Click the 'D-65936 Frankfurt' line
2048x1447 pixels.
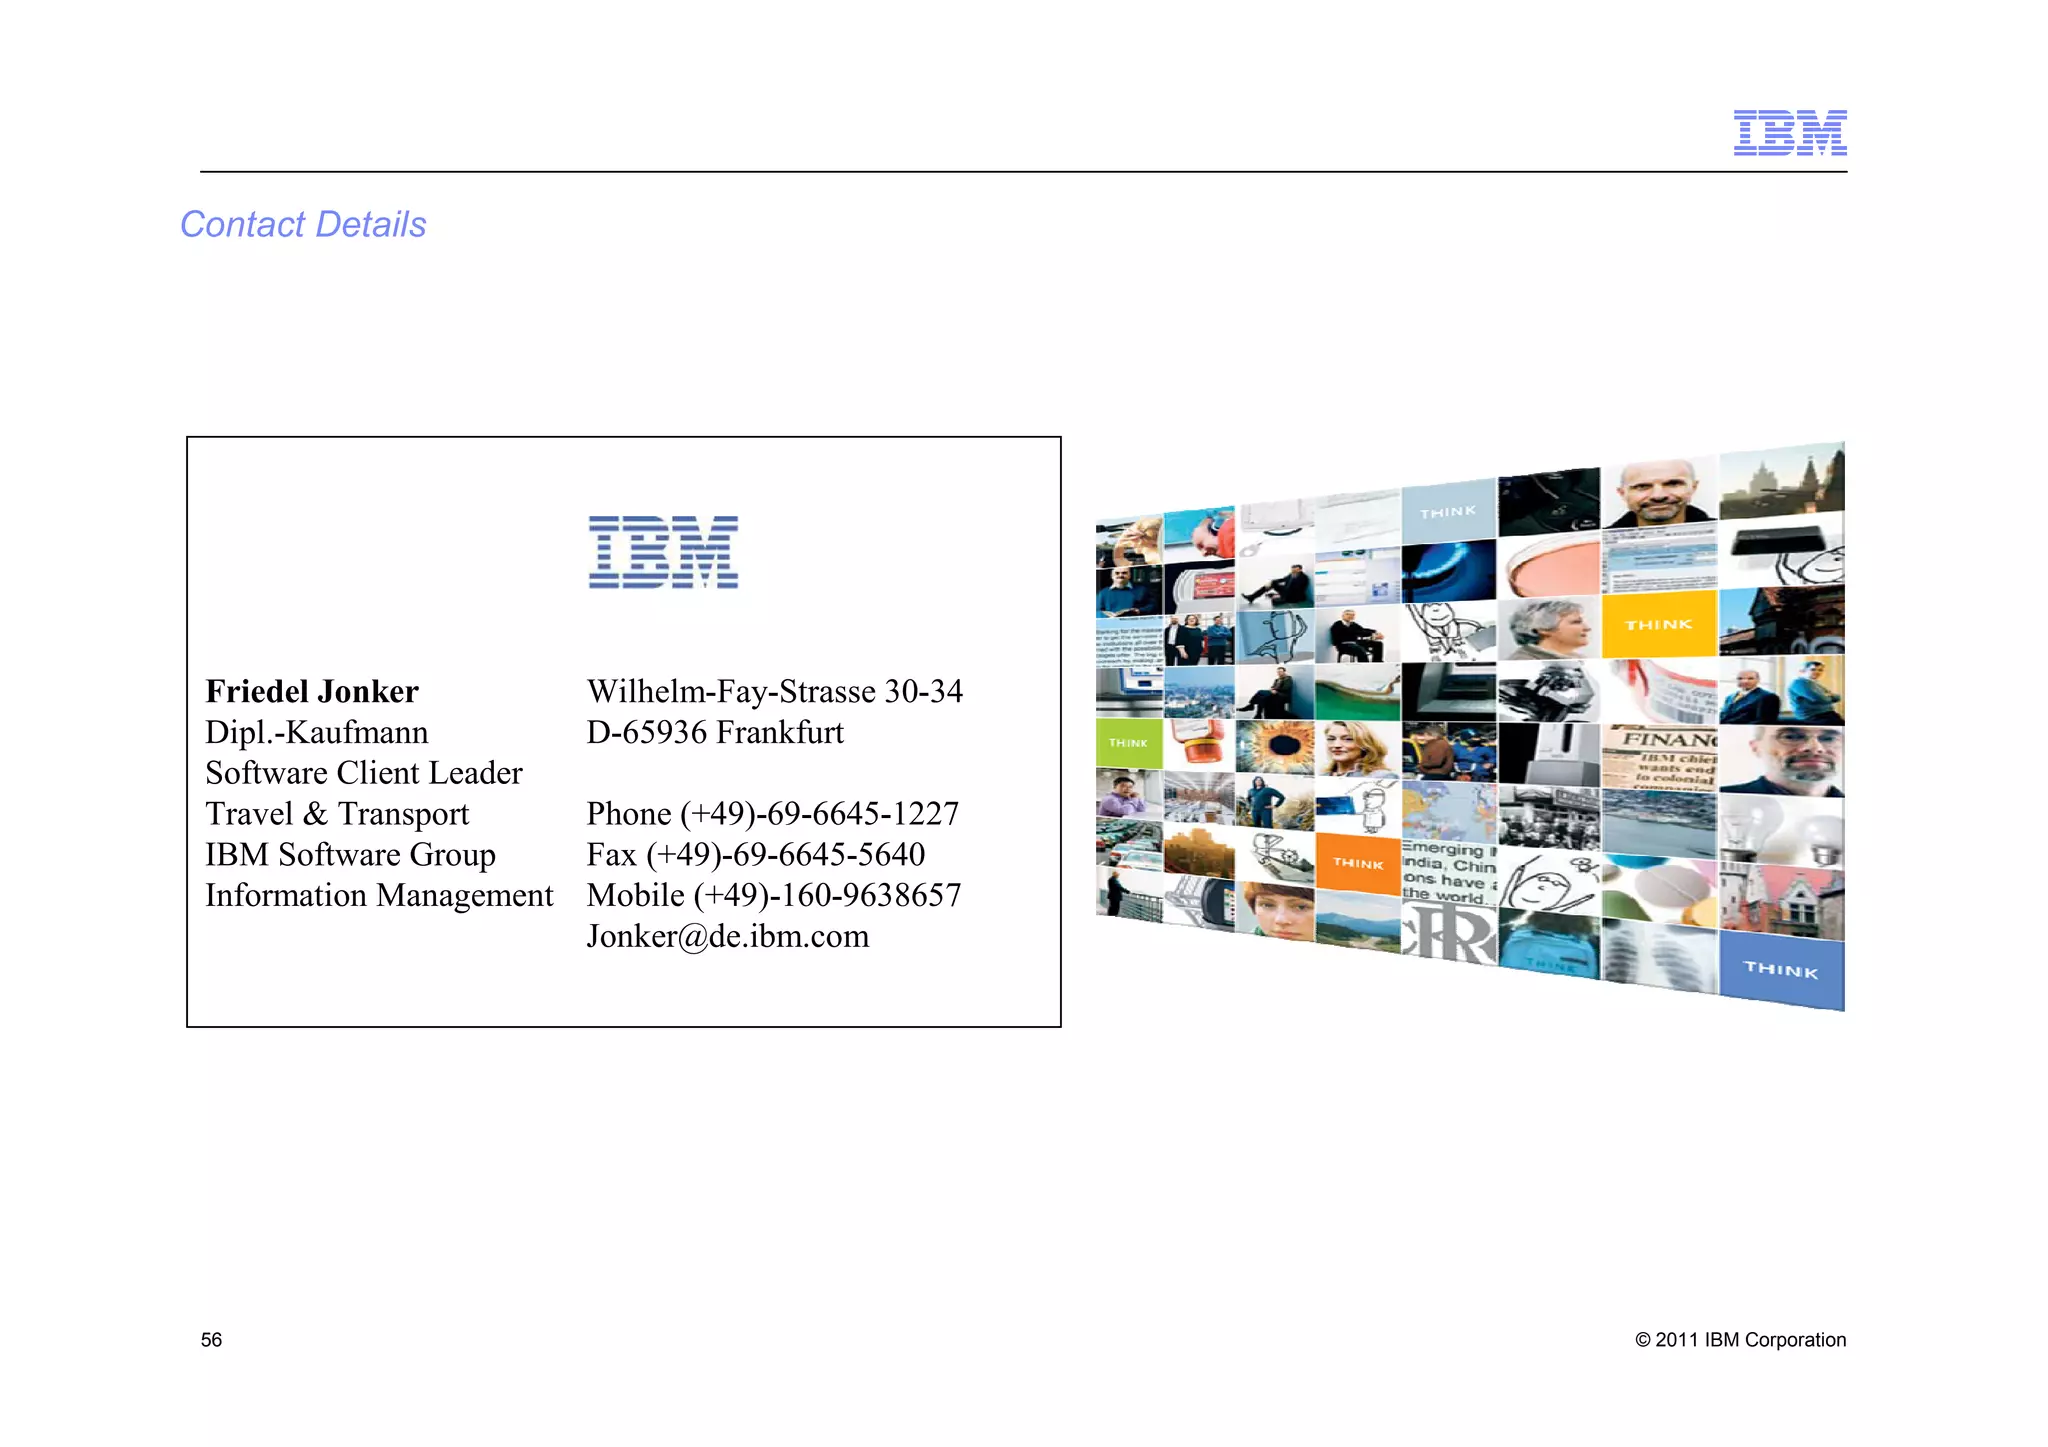[x=715, y=732]
